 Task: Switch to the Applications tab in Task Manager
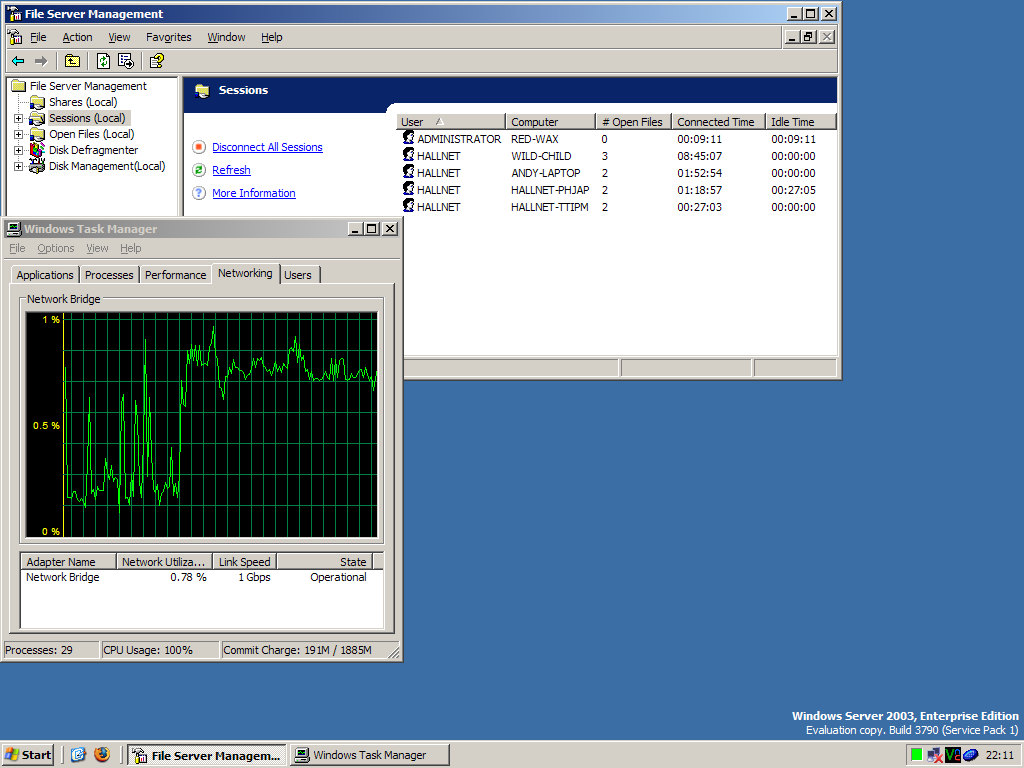pos(45,275)
